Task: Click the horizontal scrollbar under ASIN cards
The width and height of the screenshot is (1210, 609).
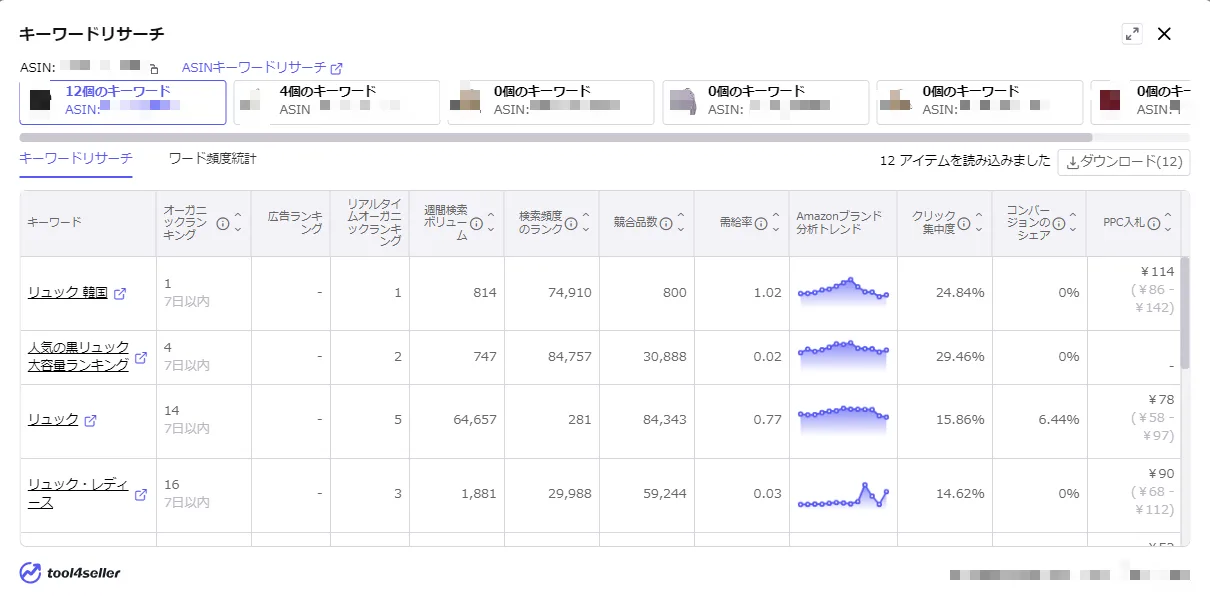Action: [555, 137]
